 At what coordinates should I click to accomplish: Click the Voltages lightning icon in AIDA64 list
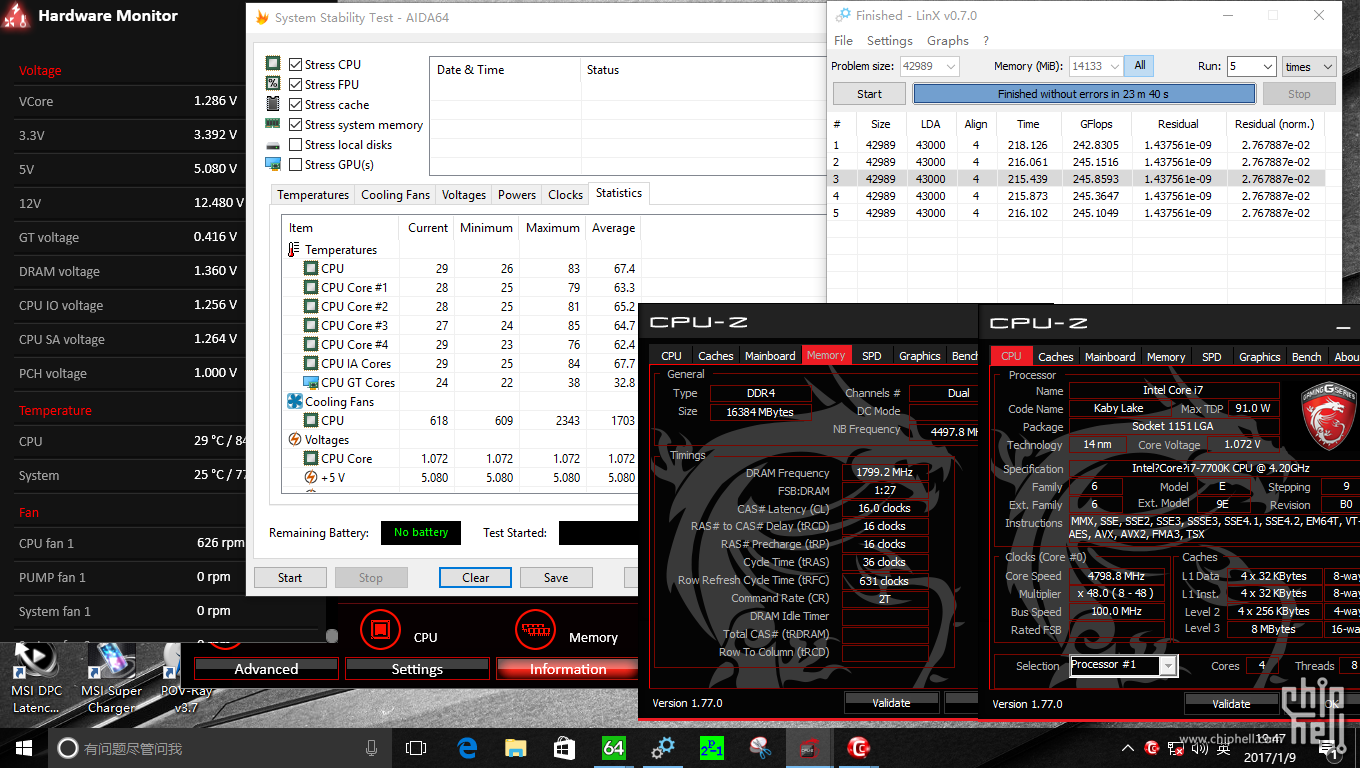pos(295,439)
